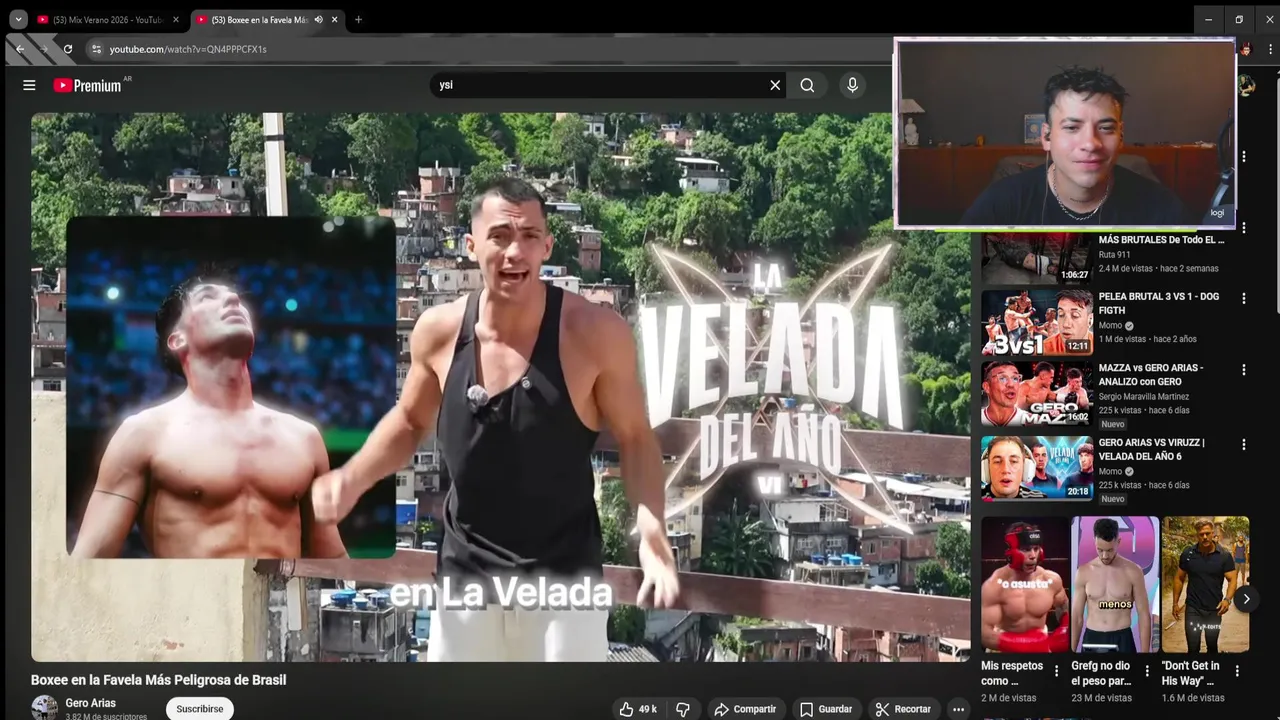
Task: Open MÁS BRUTALES De Todo video thumbnail
Action: 1037,258
